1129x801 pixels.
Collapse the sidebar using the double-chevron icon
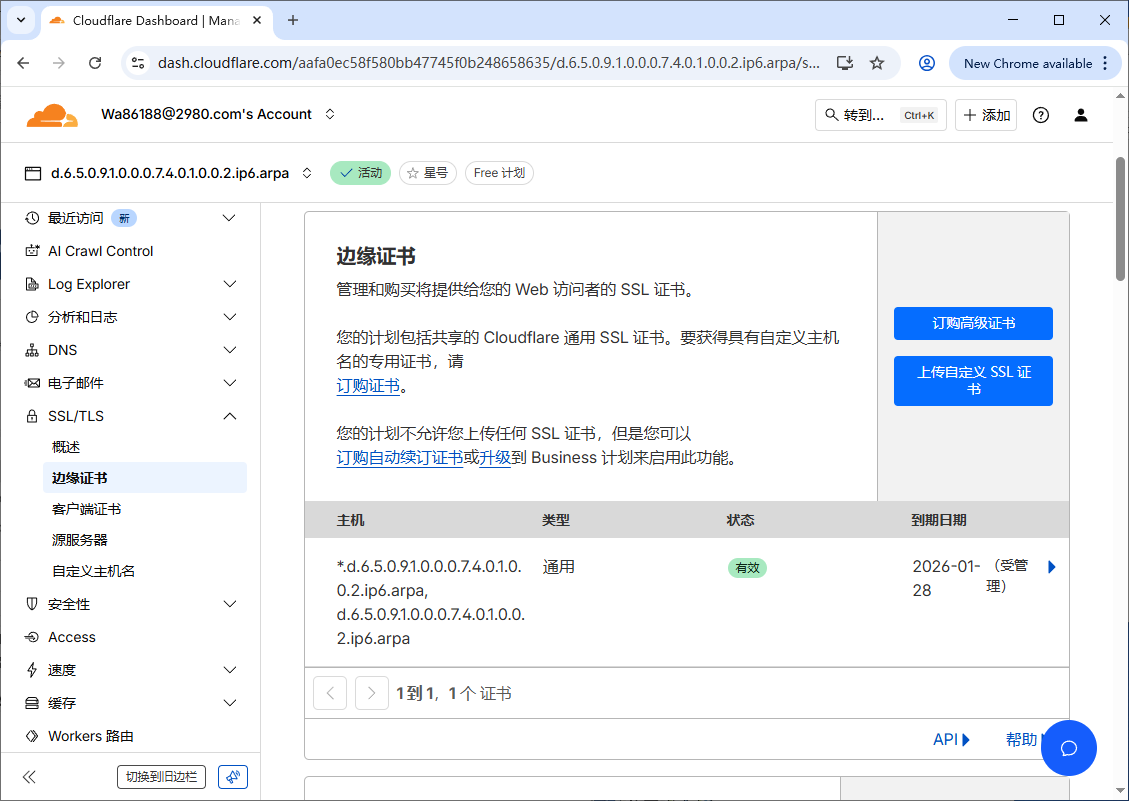pyautogui.click(x=28, y=776)
